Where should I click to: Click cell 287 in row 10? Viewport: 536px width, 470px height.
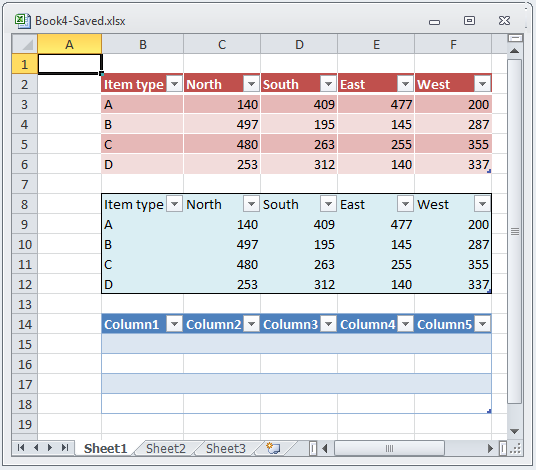click(x=453, y=244)
